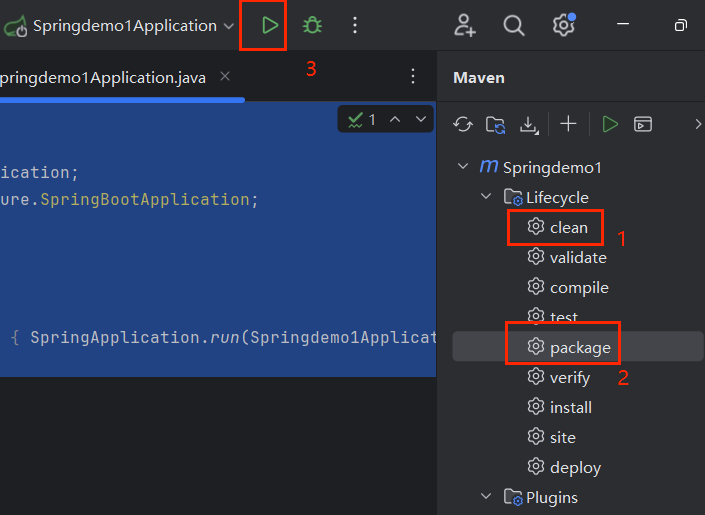Screen dimensions: 705x515
Task: Select the package lifecycle phase
Action: click(x=578, y=347)
